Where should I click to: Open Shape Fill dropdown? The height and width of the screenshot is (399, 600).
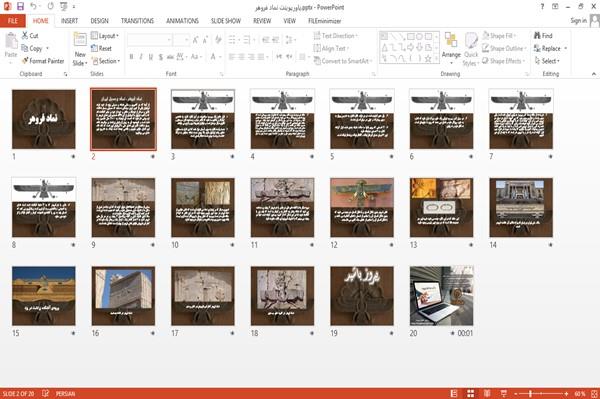[499, 36]
